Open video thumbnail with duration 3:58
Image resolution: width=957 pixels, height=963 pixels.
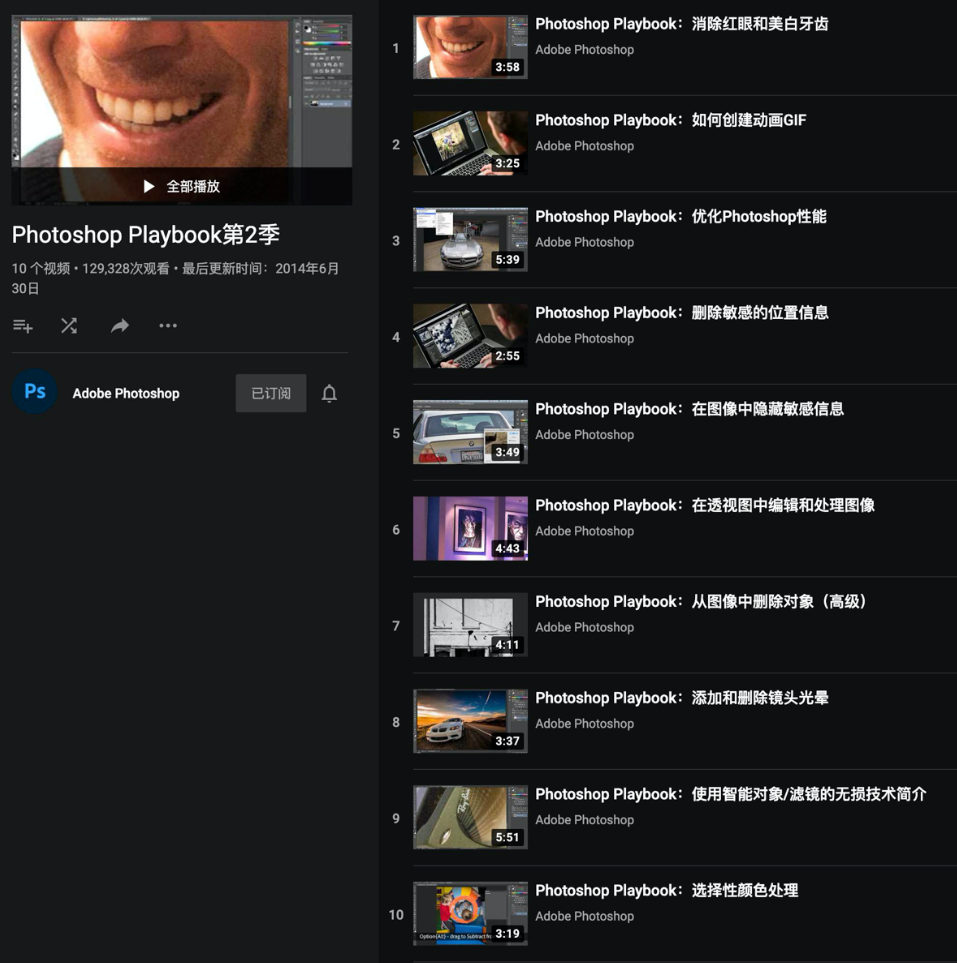[470, 47]
